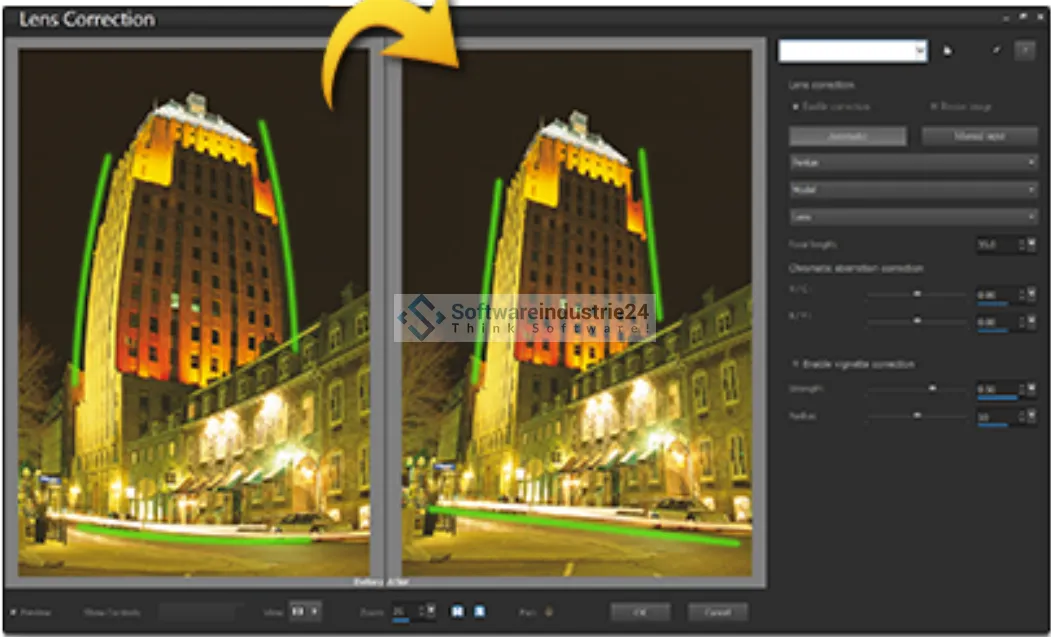Click the save preset icon beside preset box
The image size is (1051, 637).
pos(948,51)
